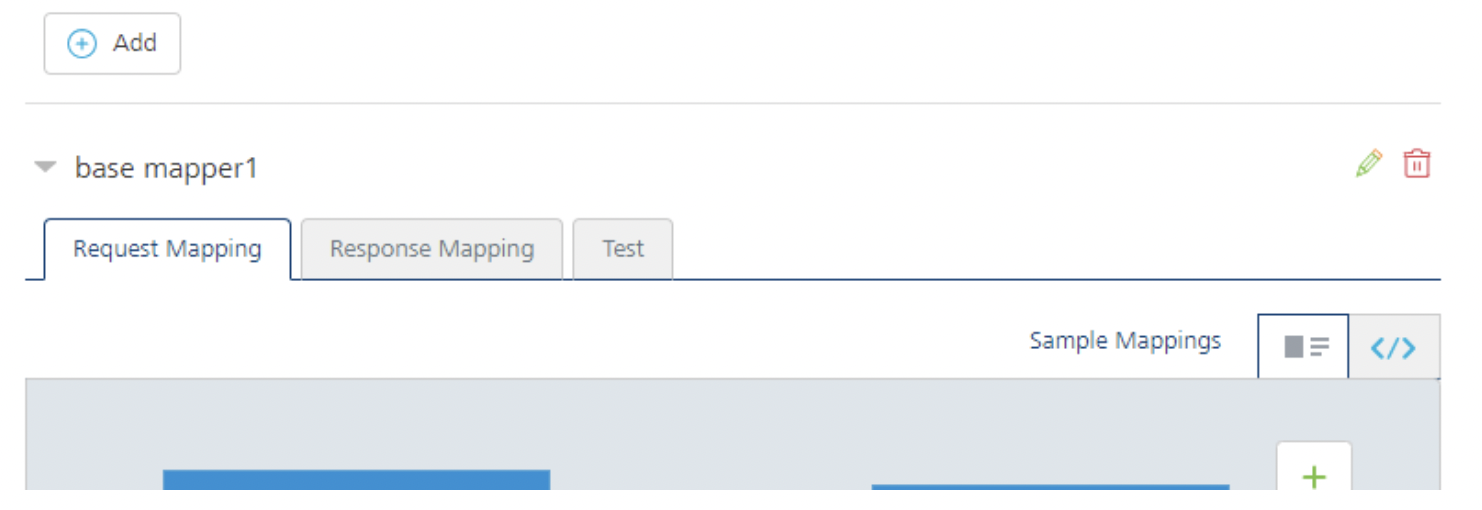Image resolution: width=1482 pixels, height=510 pixels.
Task: Switch to the code view icon
Action: pos(1393,347)
